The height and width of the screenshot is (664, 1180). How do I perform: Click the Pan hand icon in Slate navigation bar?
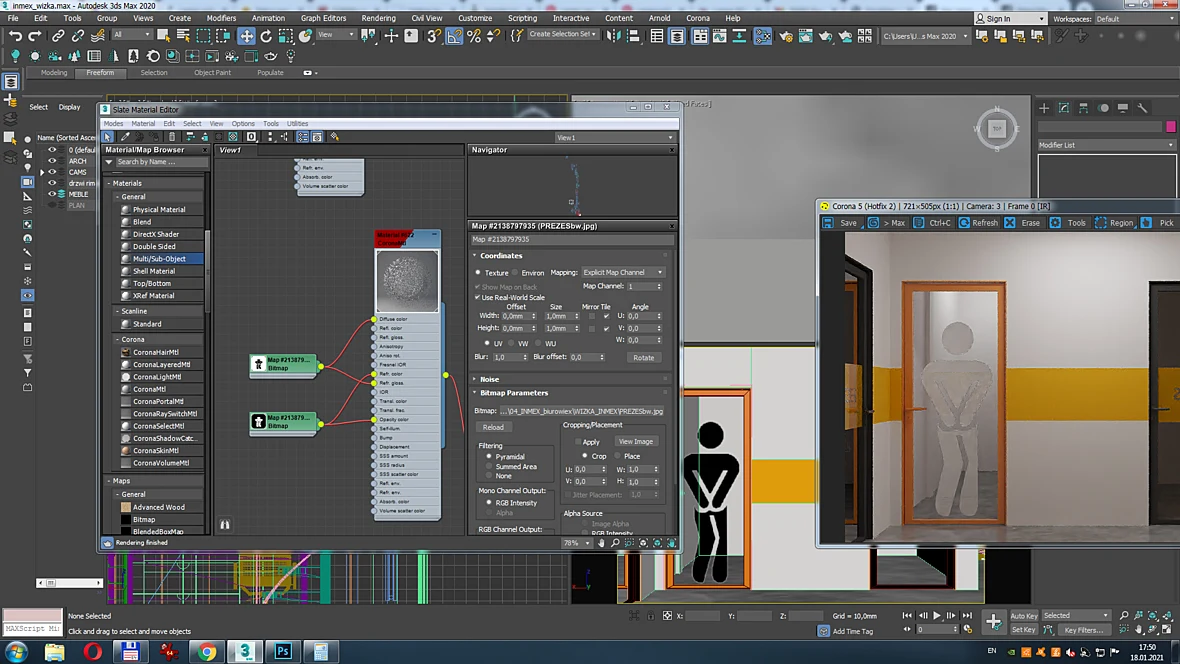point(601,543)
